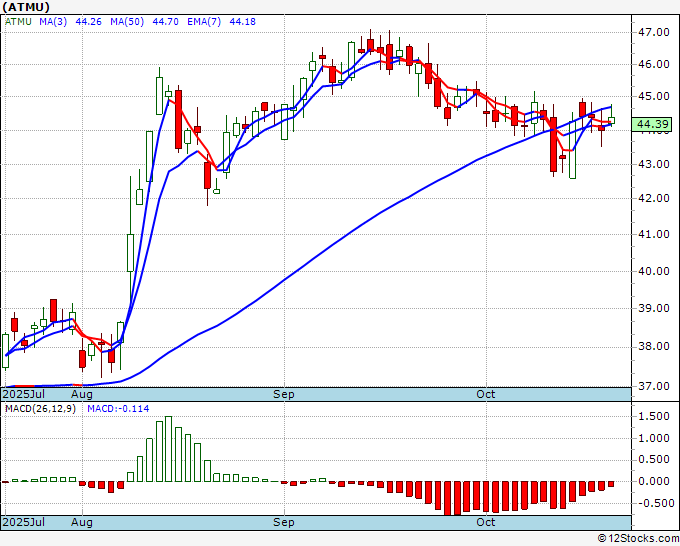Viewport: 680px width, 546px height.
Task: Click Sep on the price chart axis
Action: click(284, 394)
